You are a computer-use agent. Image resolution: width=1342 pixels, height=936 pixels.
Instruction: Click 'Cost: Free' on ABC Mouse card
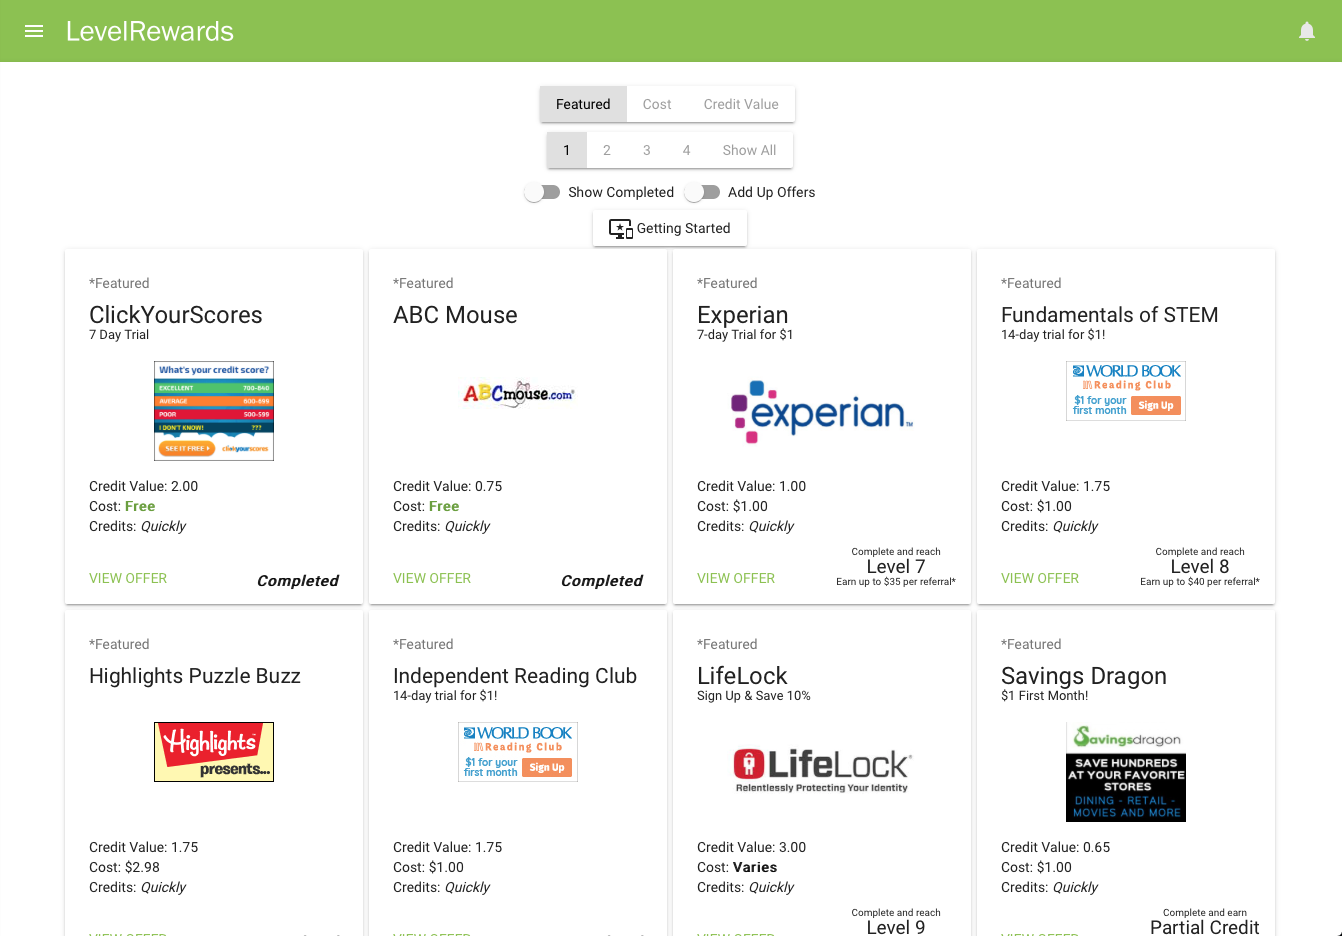[x=426, y=506]
